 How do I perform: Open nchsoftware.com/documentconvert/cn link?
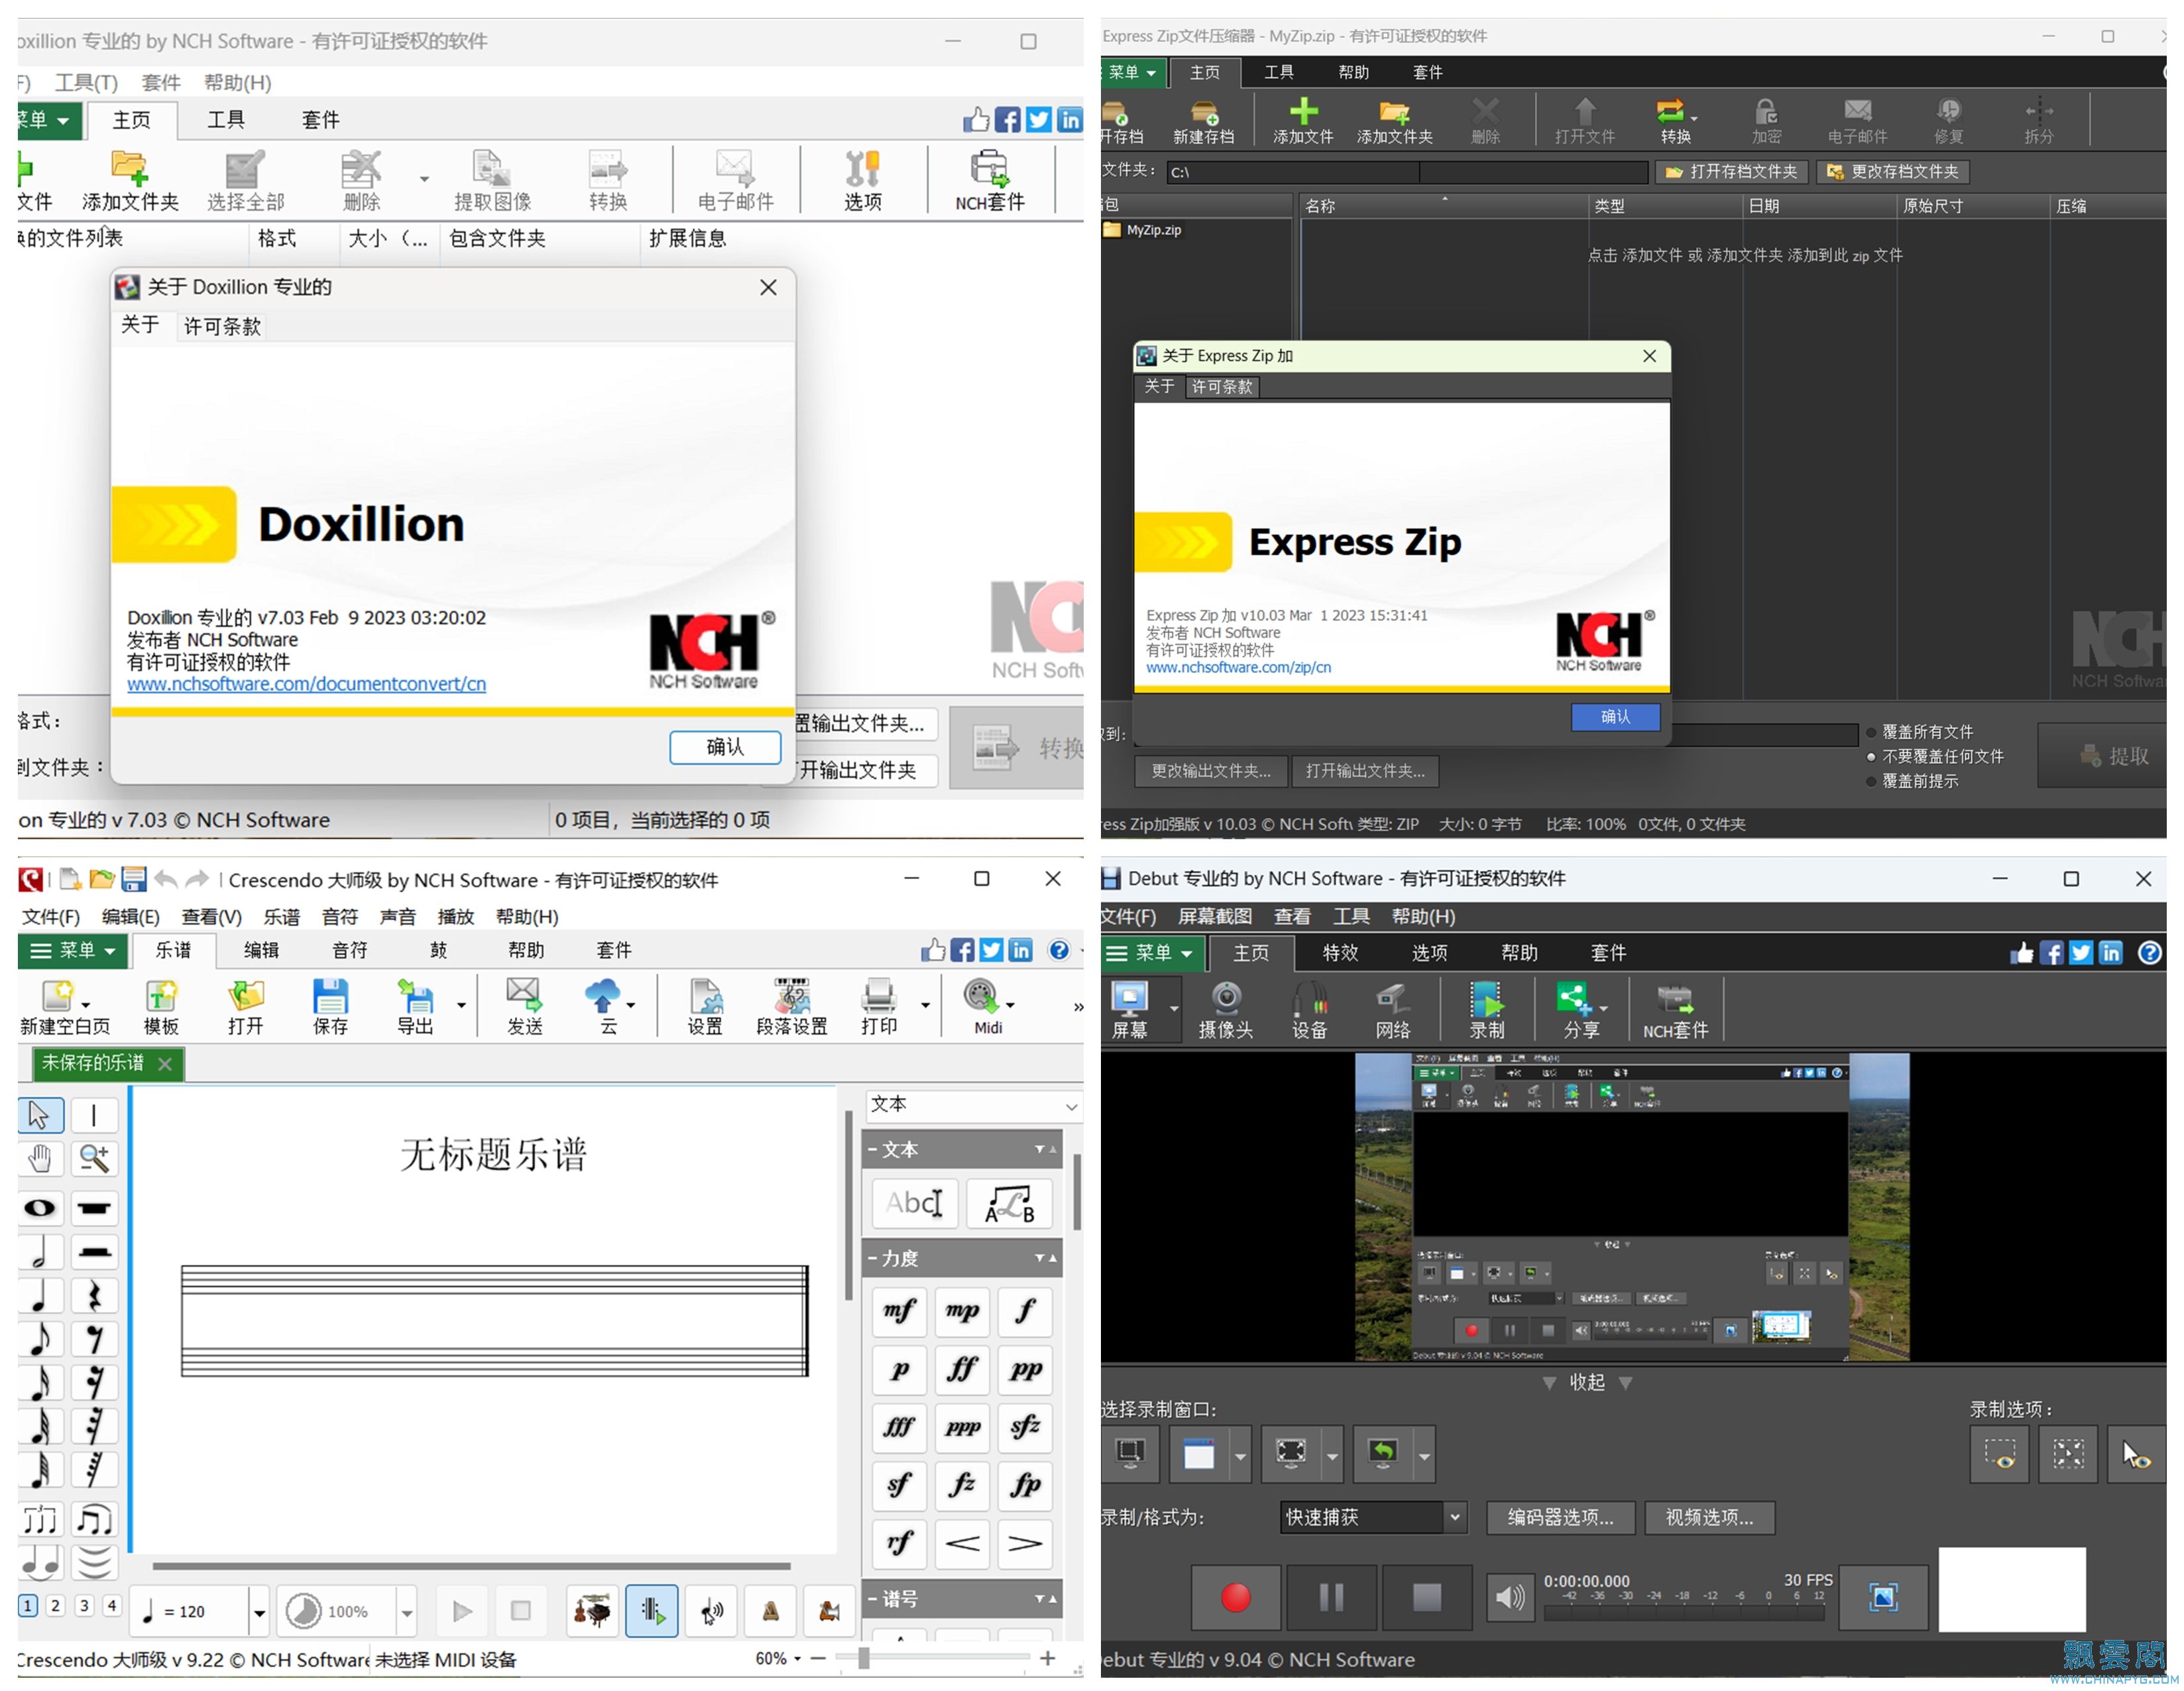coord(306,684)
